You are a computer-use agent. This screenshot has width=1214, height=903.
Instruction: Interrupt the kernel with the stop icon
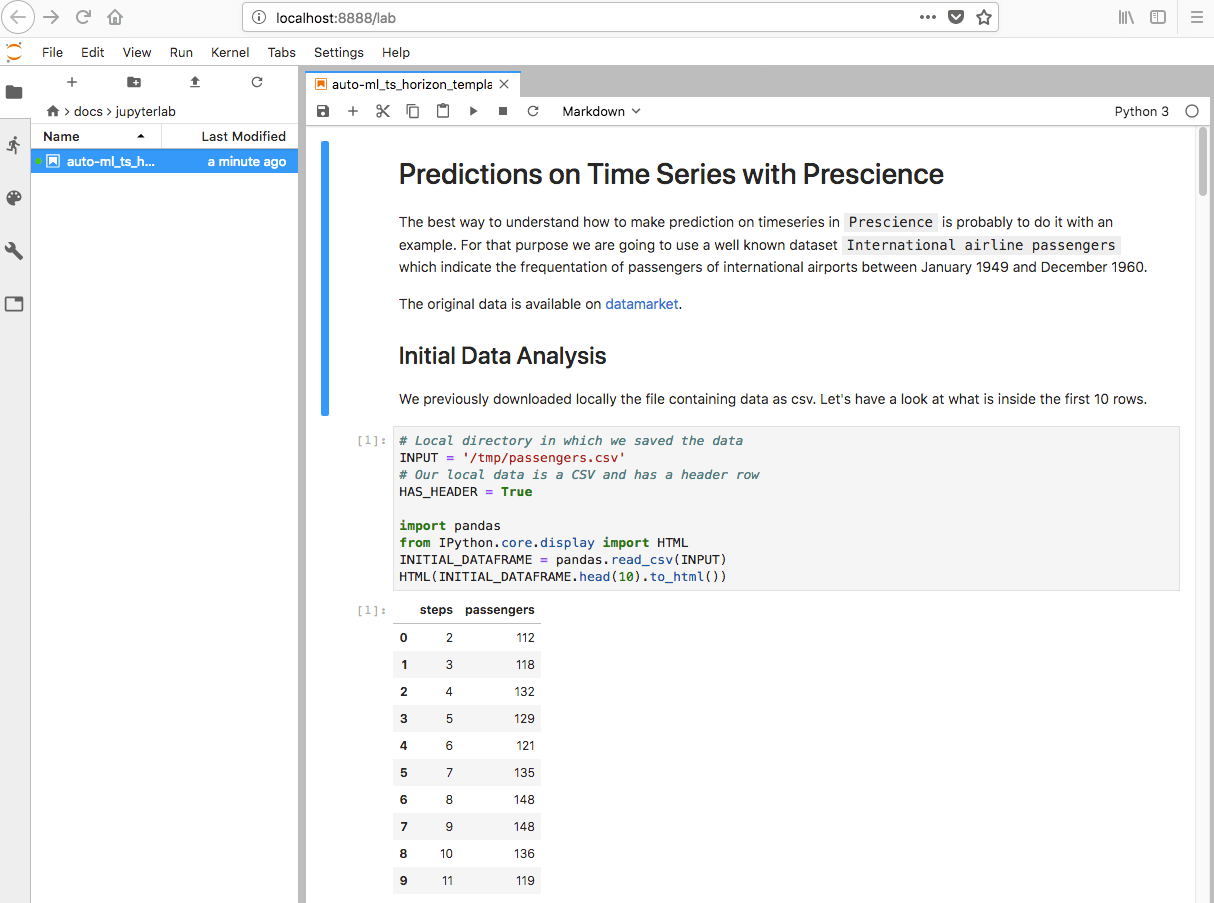coord(503,111)
